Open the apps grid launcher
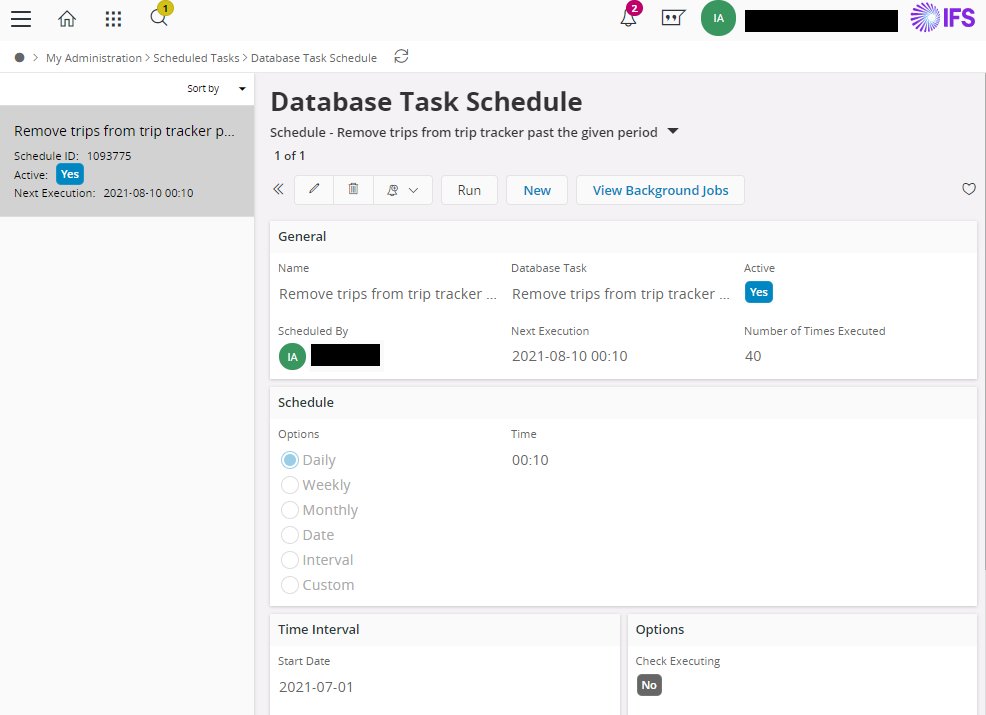The image size is (986, 715). pyautogui.click(x=113, y=19)
